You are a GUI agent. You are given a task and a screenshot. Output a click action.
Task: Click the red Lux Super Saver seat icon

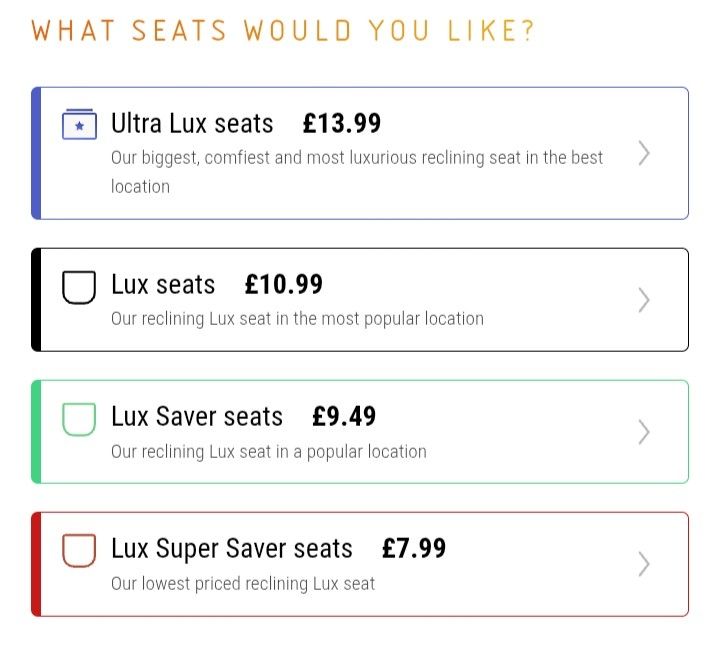click(x=79, y=550)
